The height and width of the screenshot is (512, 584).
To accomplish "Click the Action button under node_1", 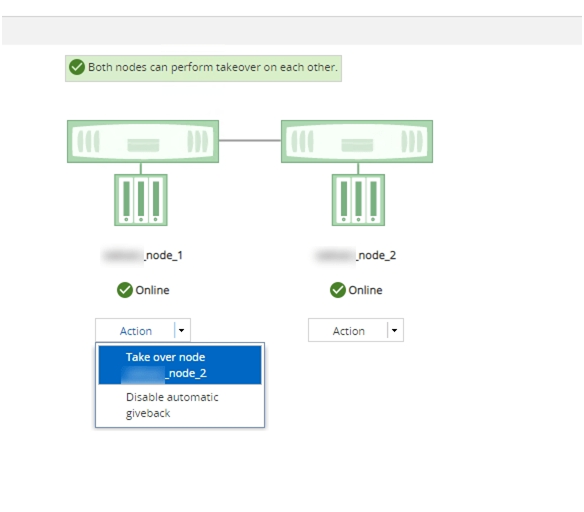I will tap(136, 331).
